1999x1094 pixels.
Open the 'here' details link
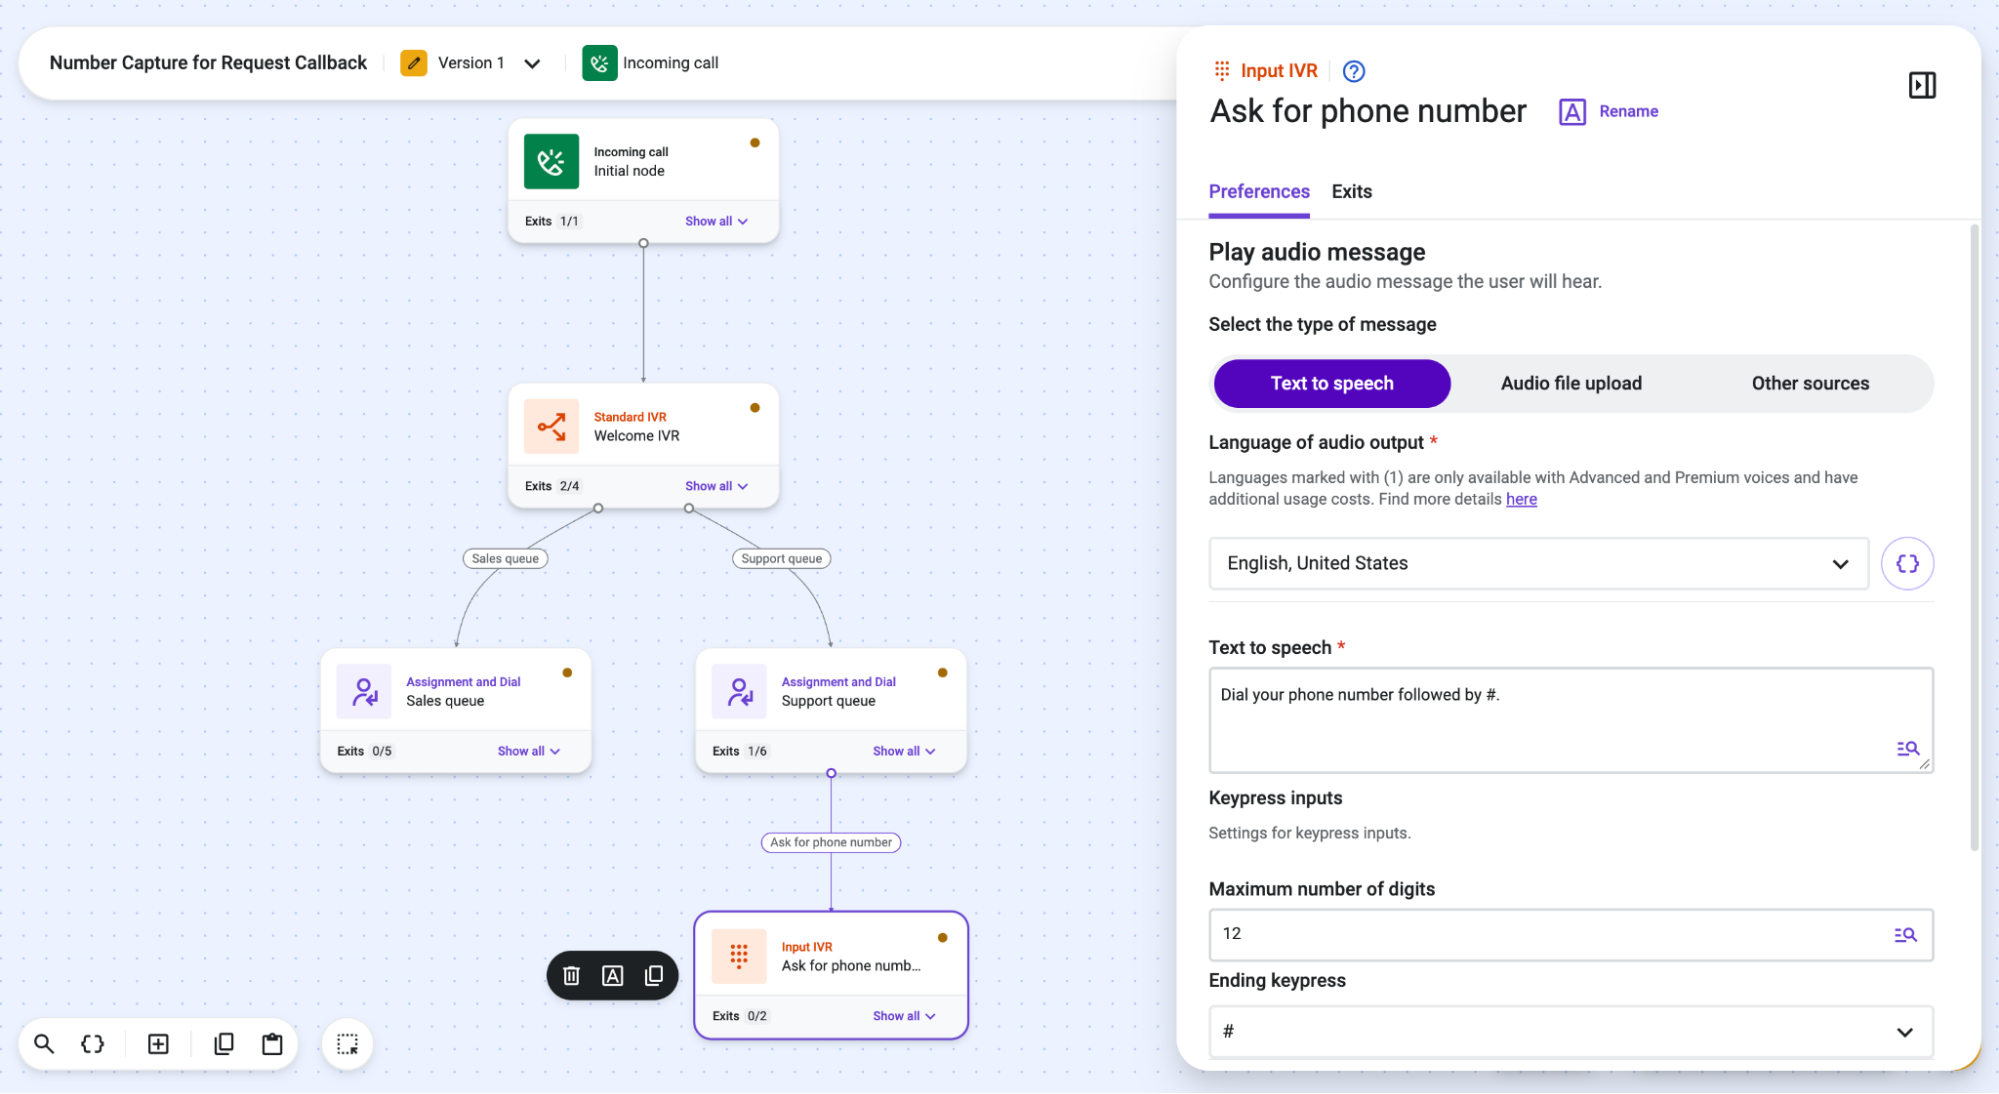click(x=1520, y=499)
